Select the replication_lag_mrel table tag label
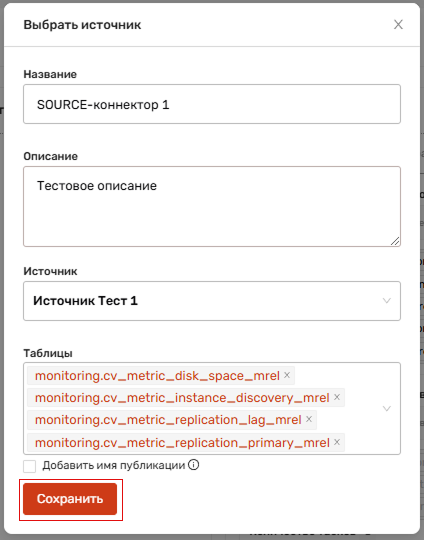The height and width of the screenshot is (540, 424). click(x=168, y=420)
